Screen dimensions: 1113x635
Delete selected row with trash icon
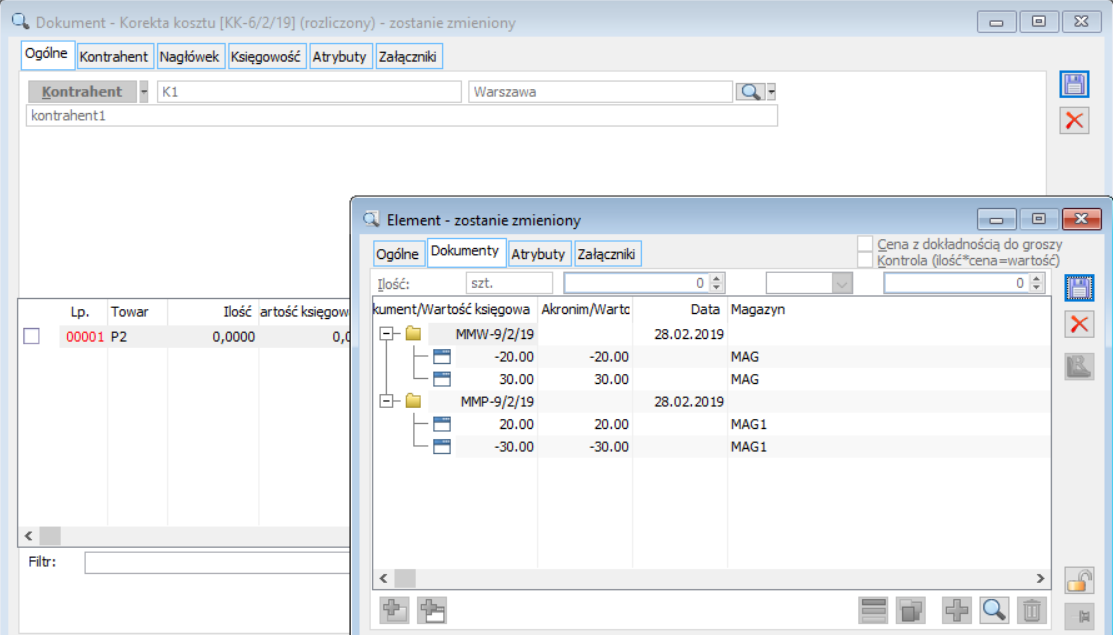pos(1032,610)
